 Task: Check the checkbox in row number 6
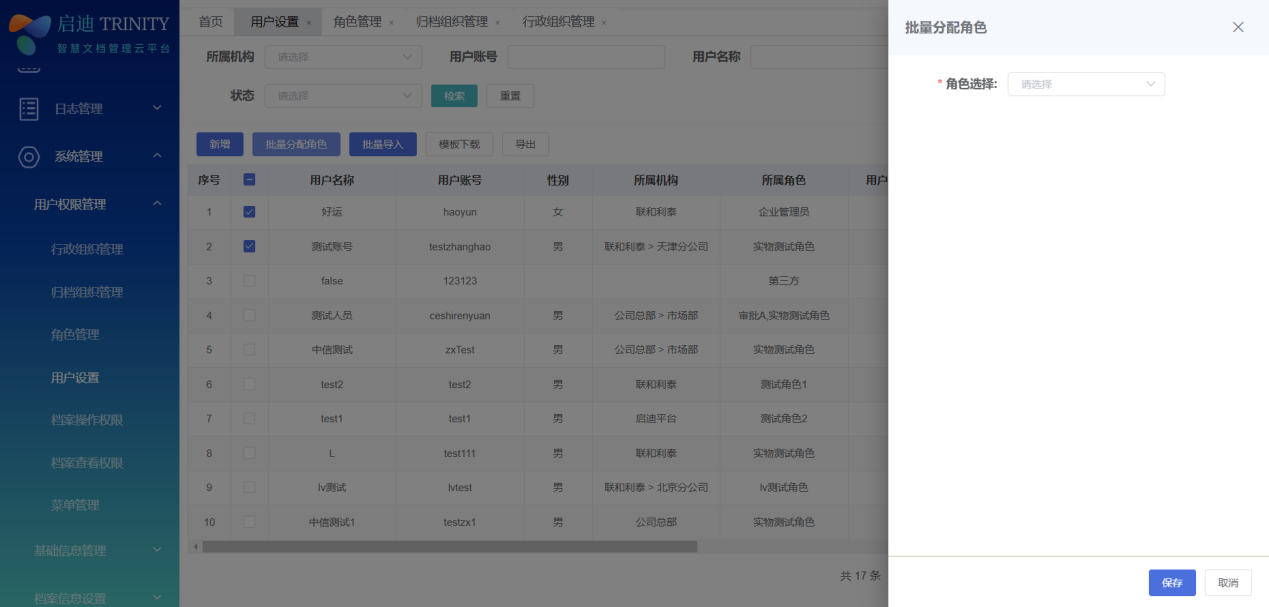point(249,384)
